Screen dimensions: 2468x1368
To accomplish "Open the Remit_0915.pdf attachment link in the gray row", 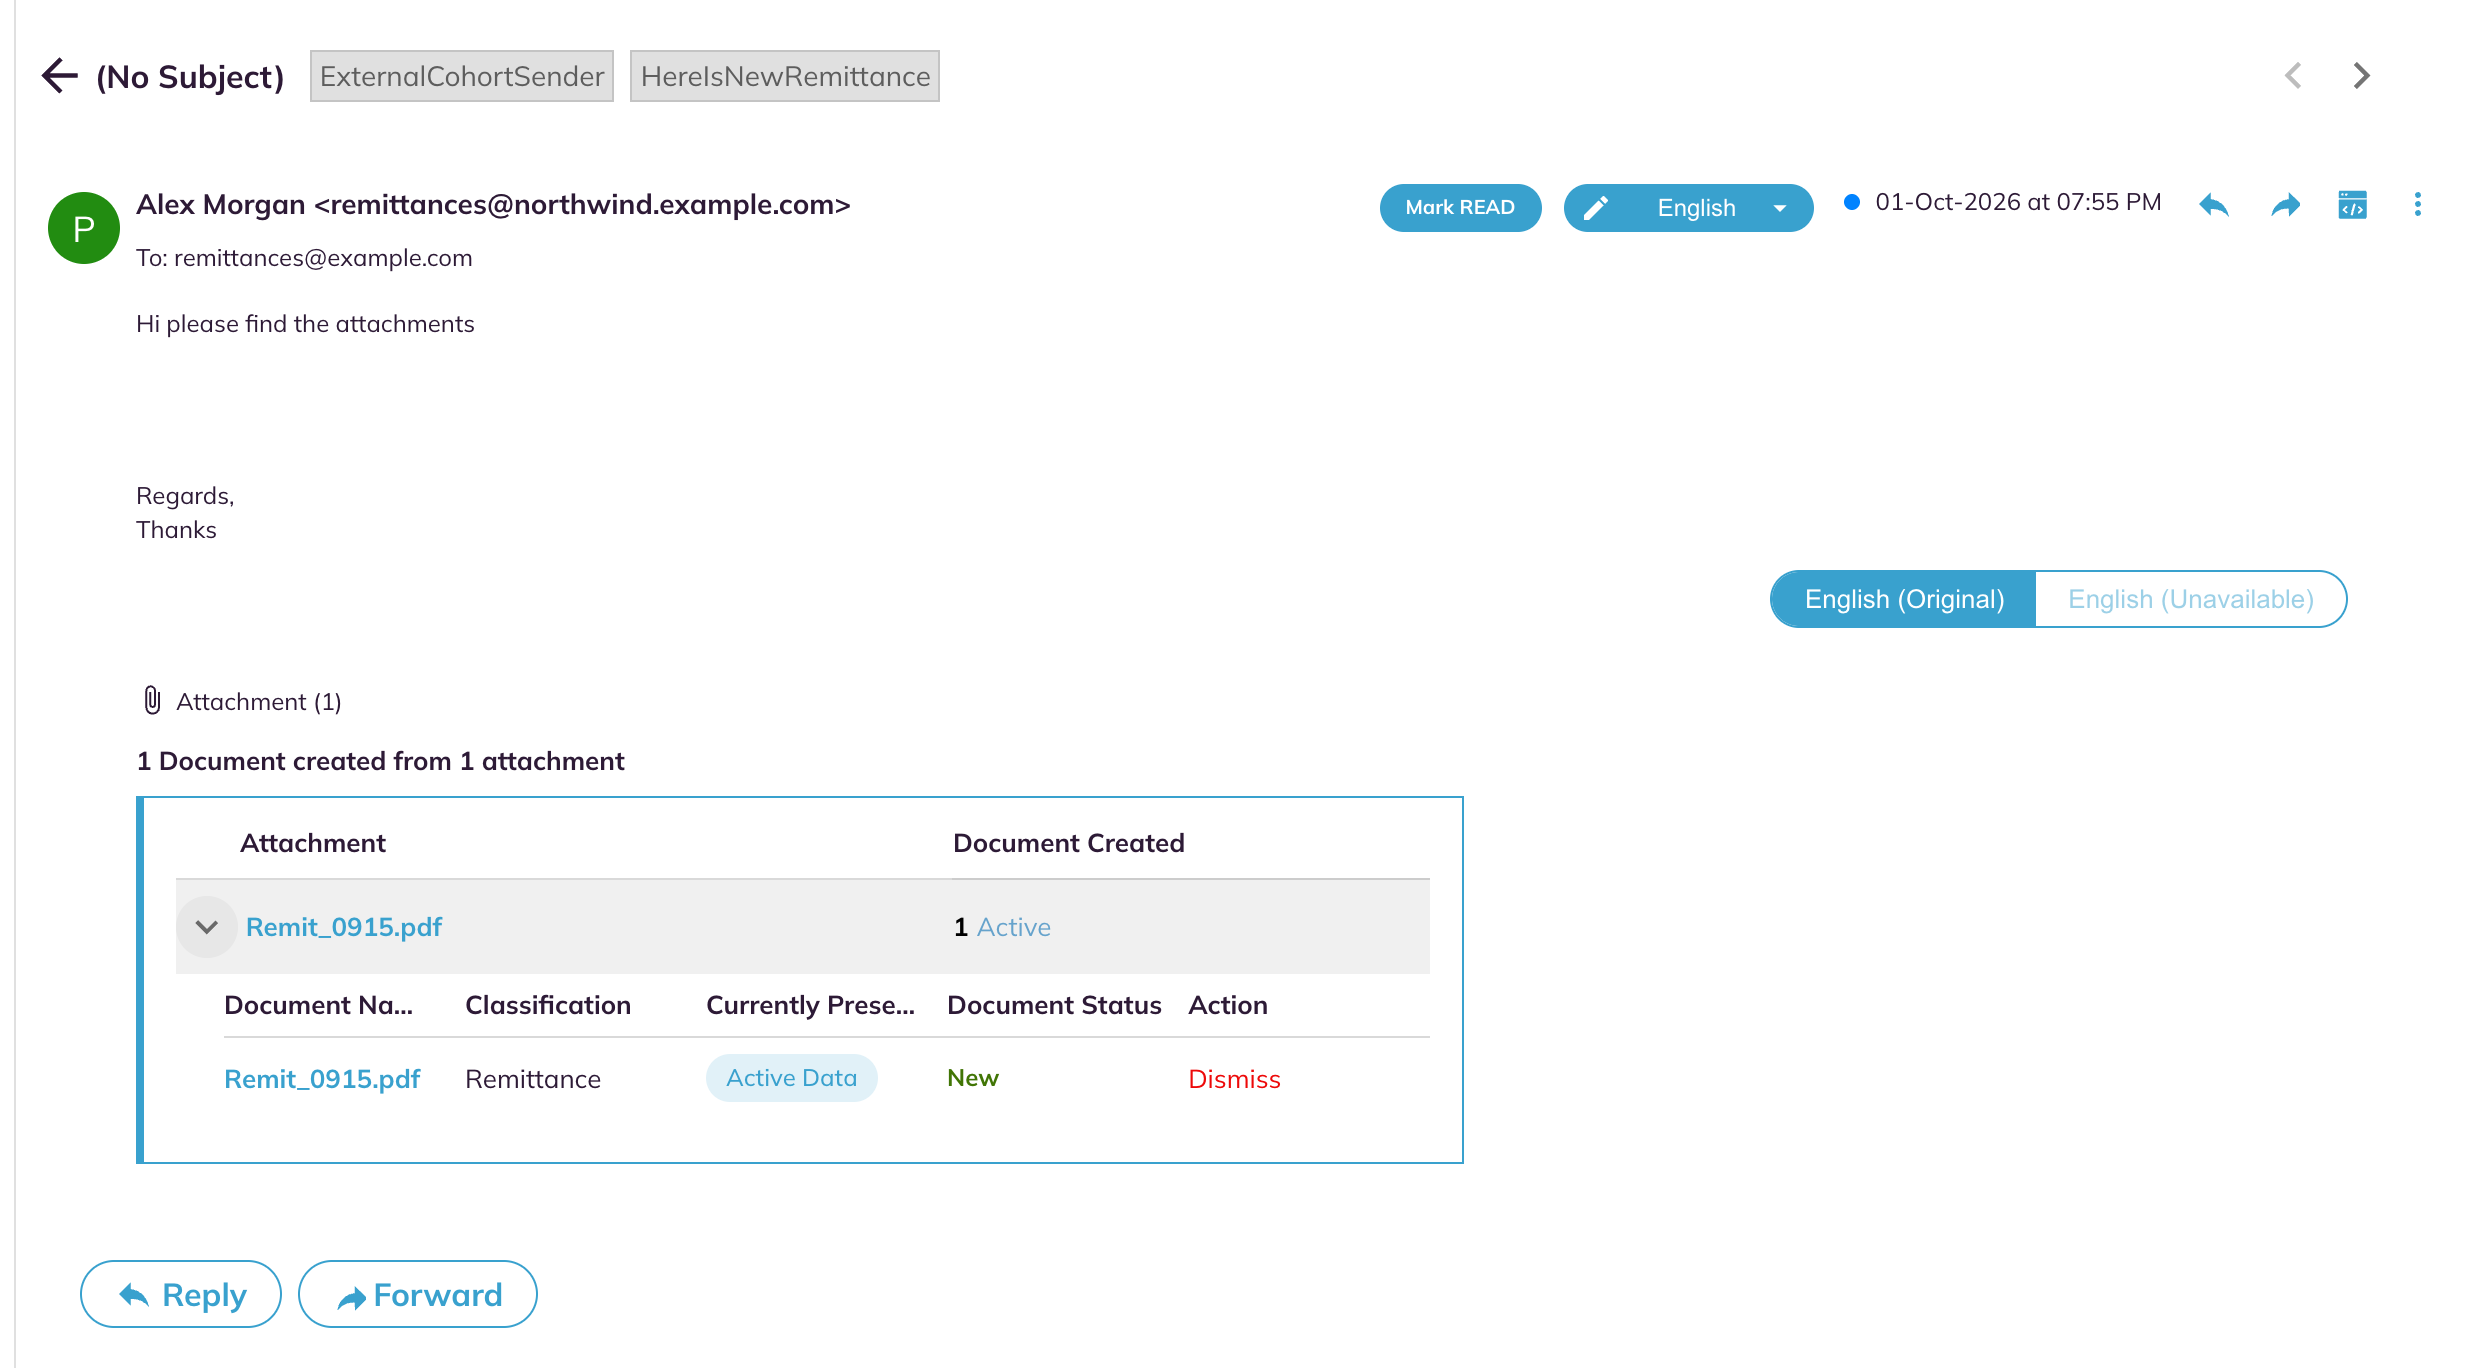I will 344,927.
